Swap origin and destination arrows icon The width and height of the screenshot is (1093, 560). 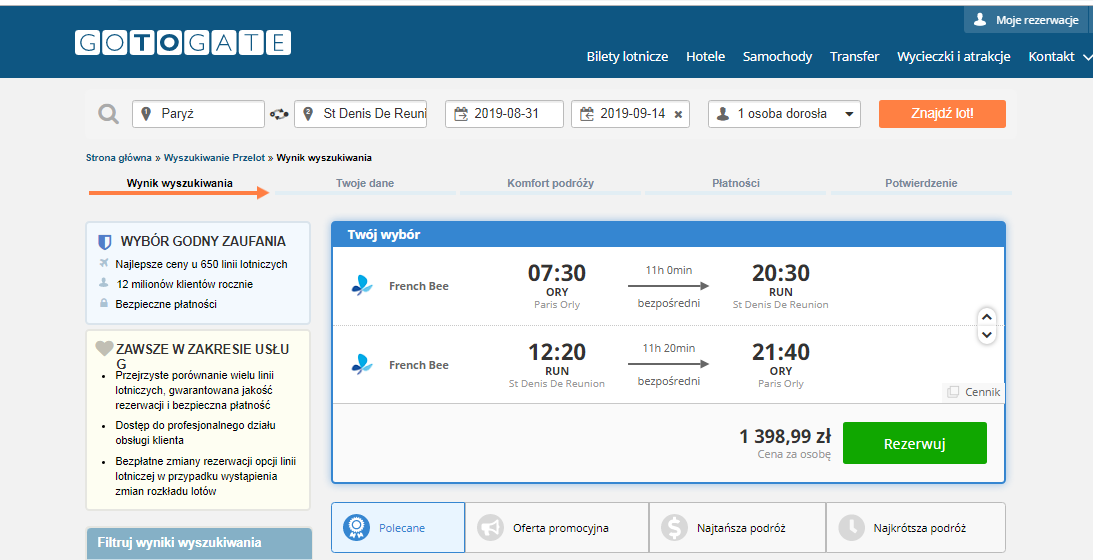pos(280,114)
